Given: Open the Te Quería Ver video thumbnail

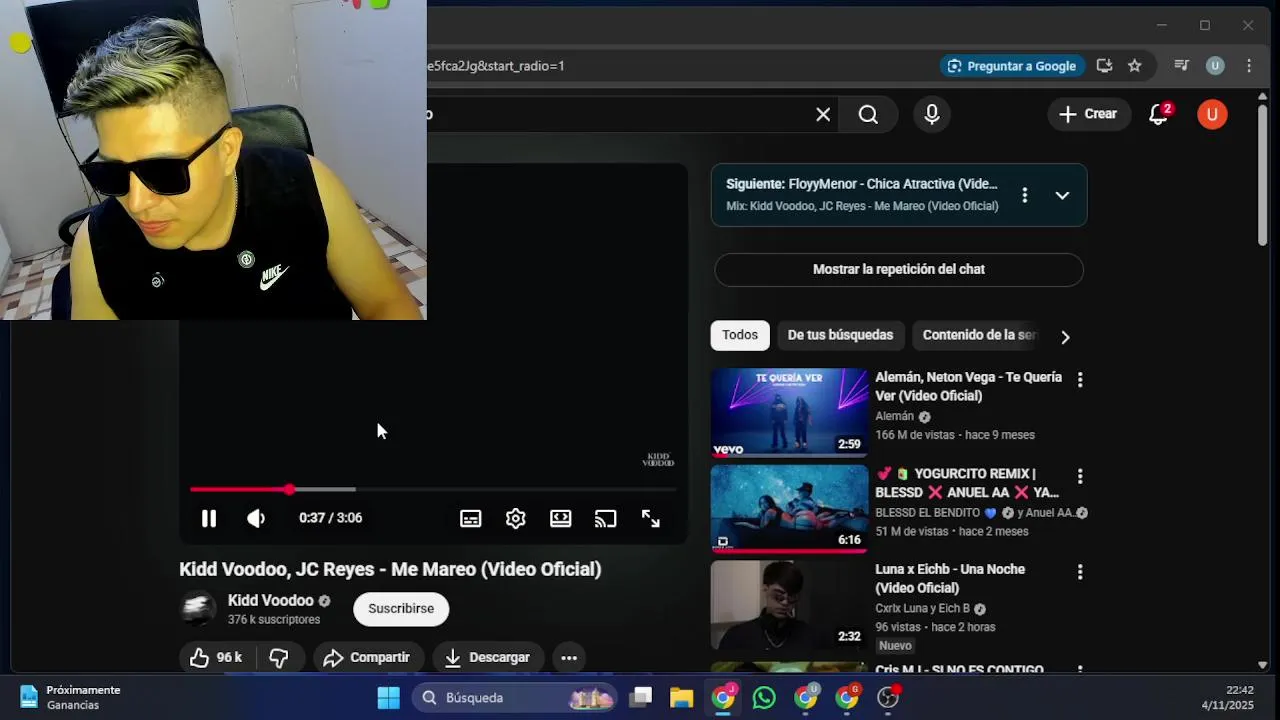Looking at the screenshot, I should 790,412.
